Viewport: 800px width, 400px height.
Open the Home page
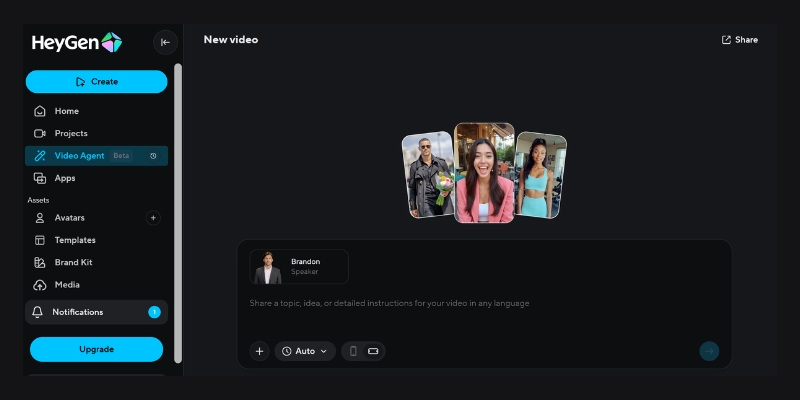[96, 111]
